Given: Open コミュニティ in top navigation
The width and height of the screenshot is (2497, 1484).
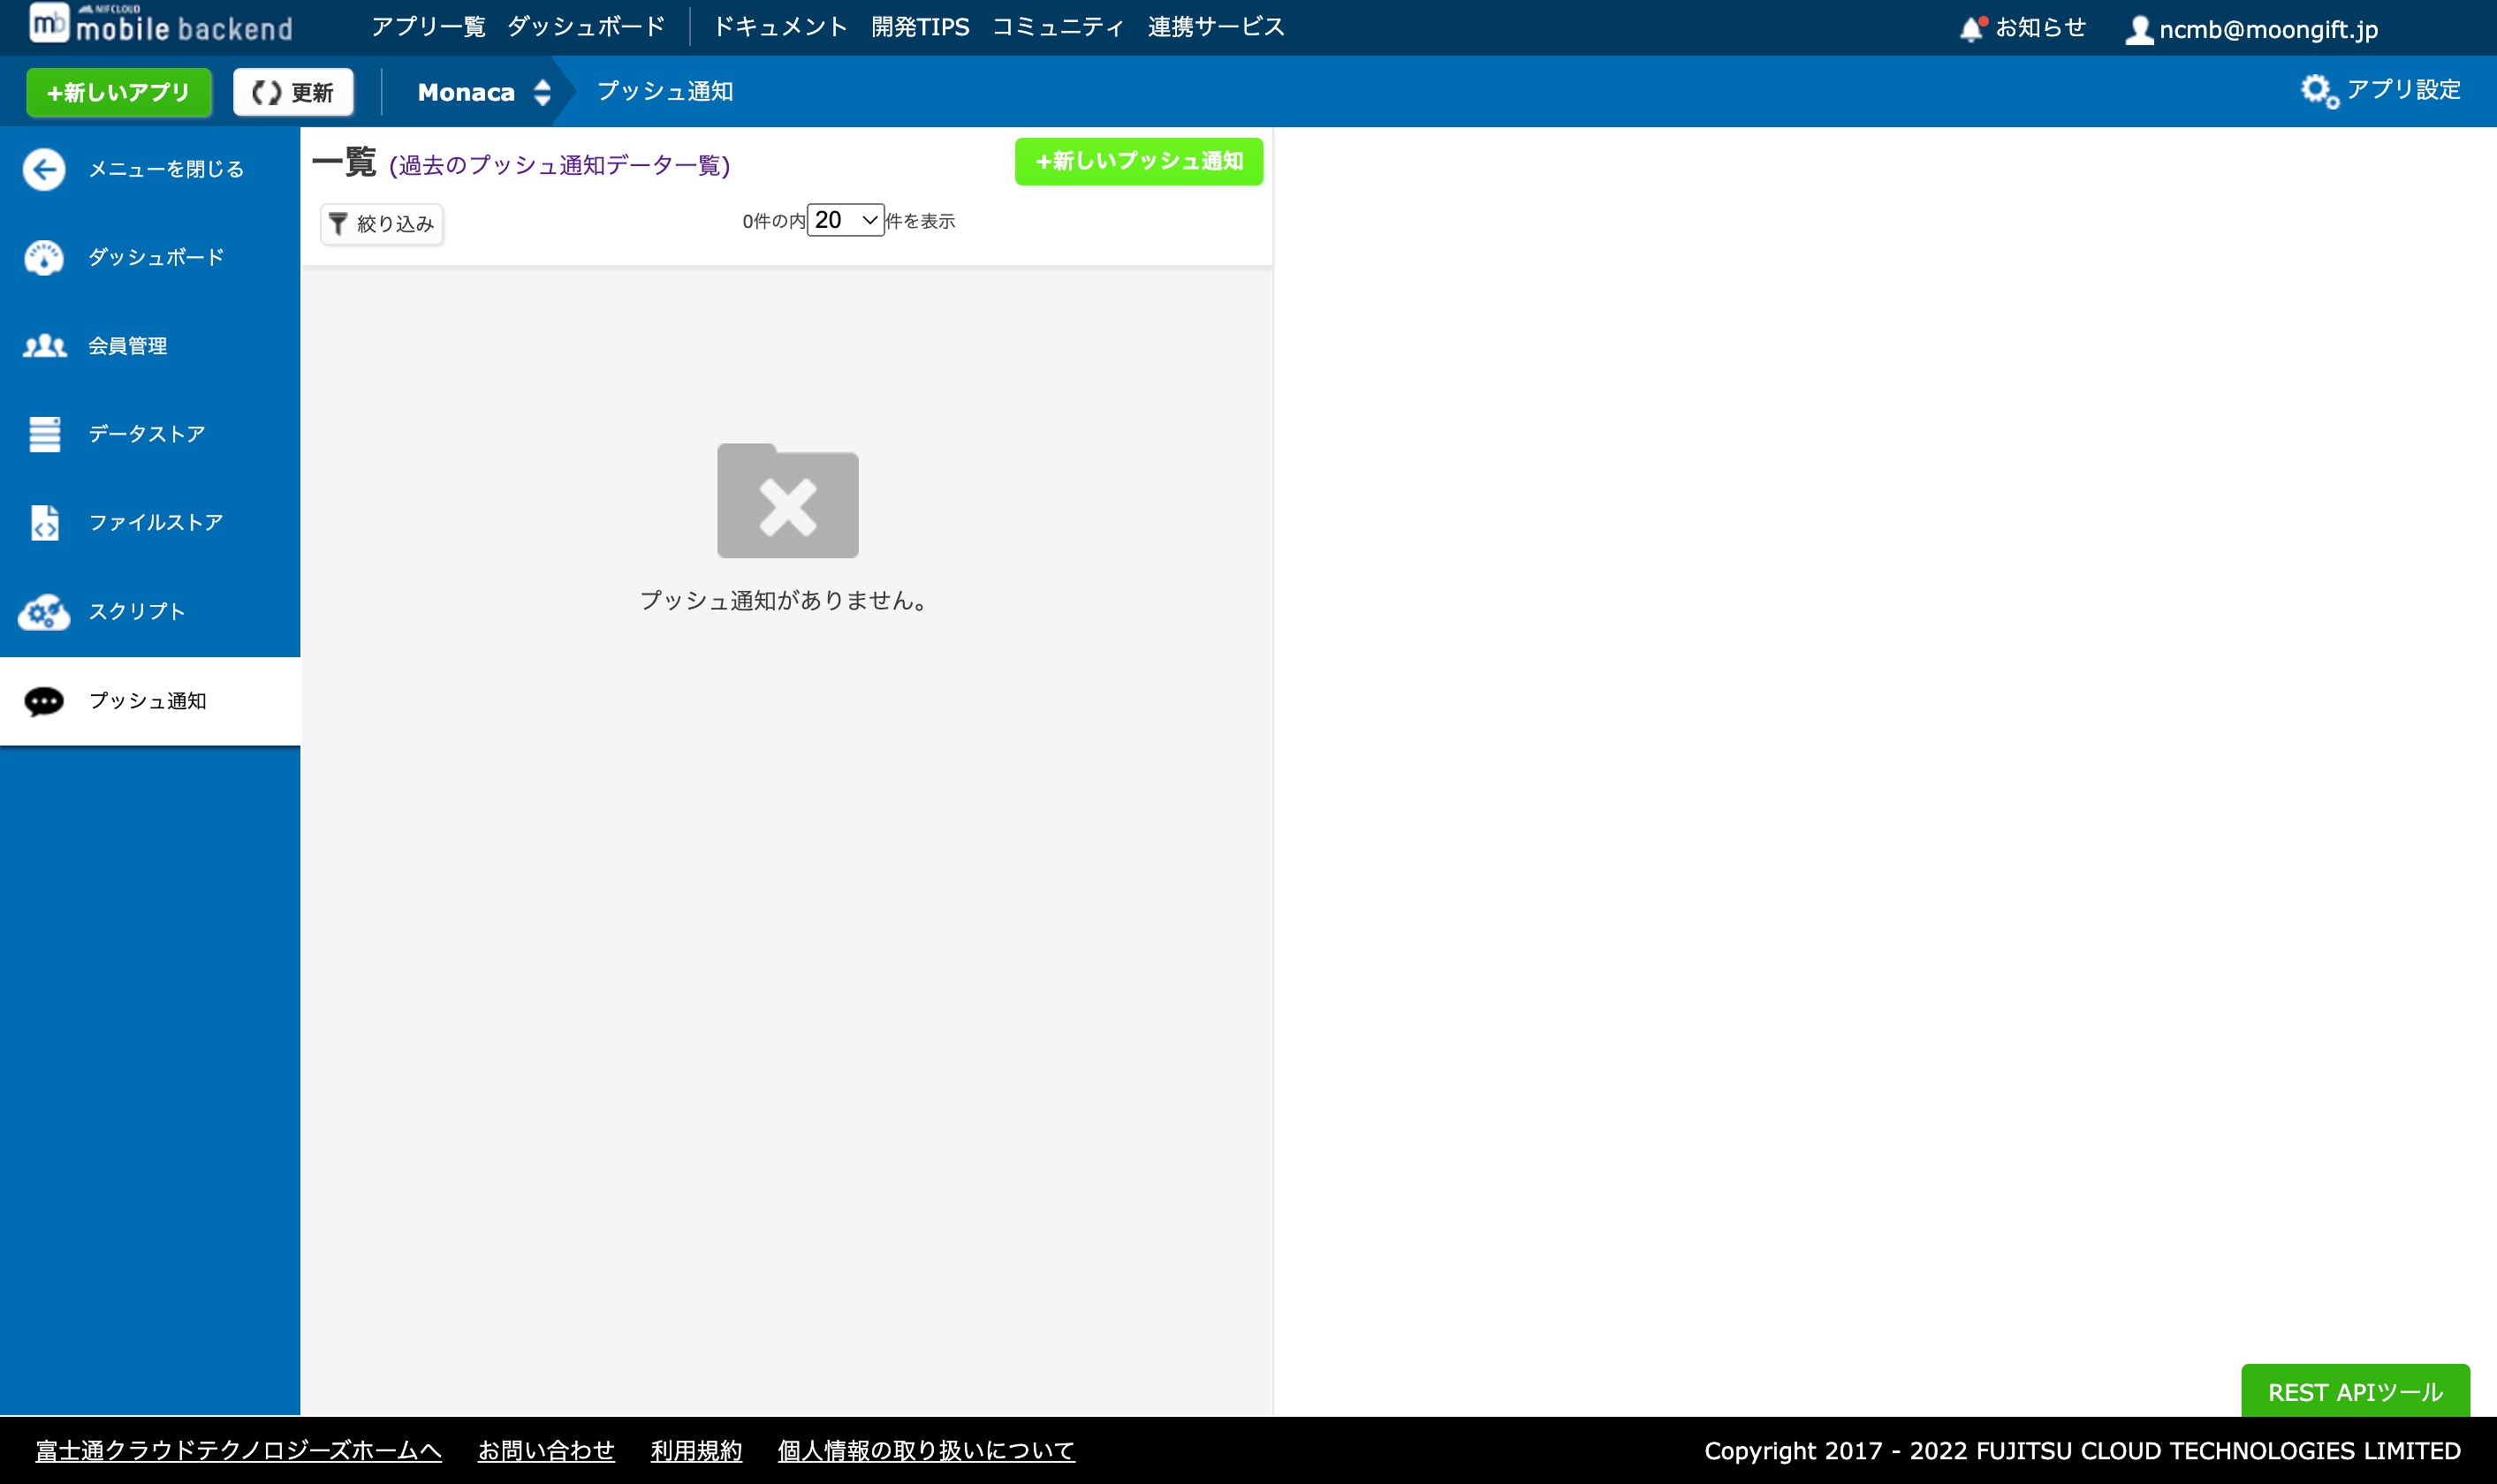Looking at the screenshot, I should click(x=1058, y=26).
